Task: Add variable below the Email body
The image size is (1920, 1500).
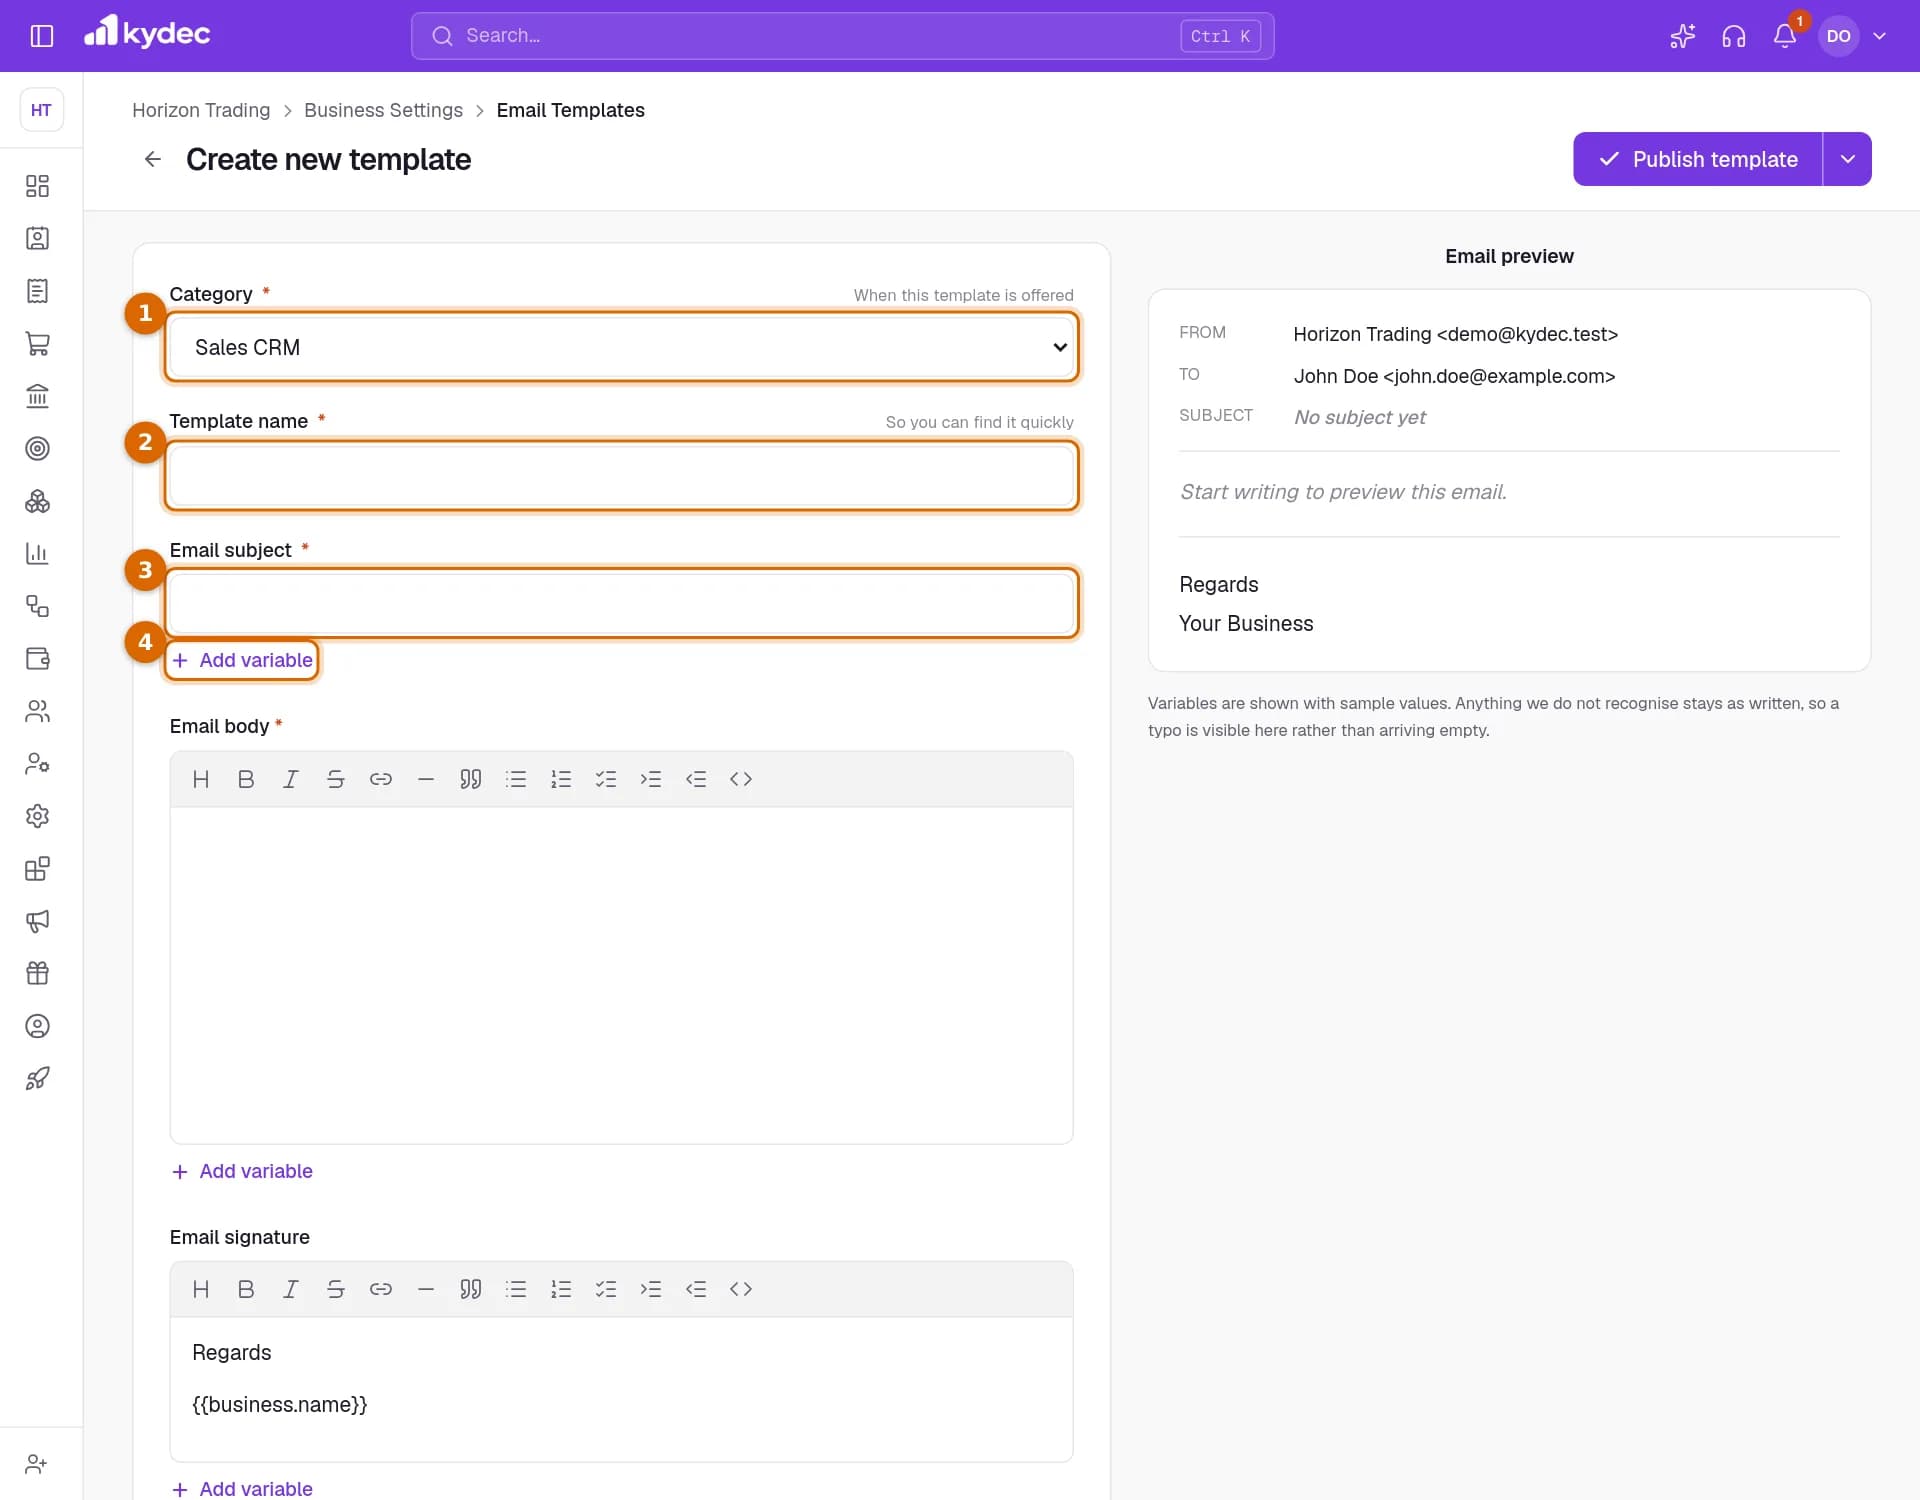Action: click(x=242, y=1171)
